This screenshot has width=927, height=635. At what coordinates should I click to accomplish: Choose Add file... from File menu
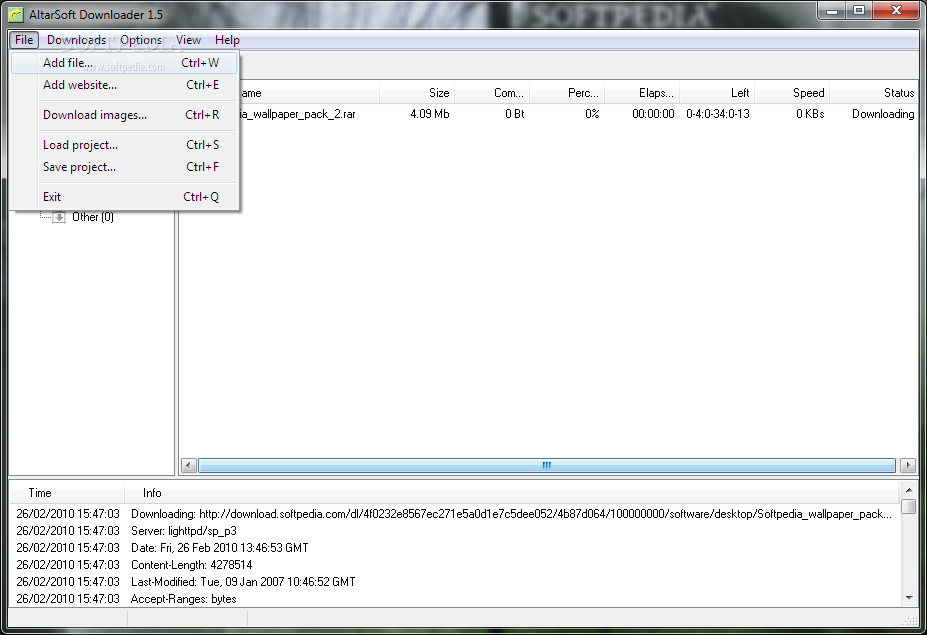point(124,63)
